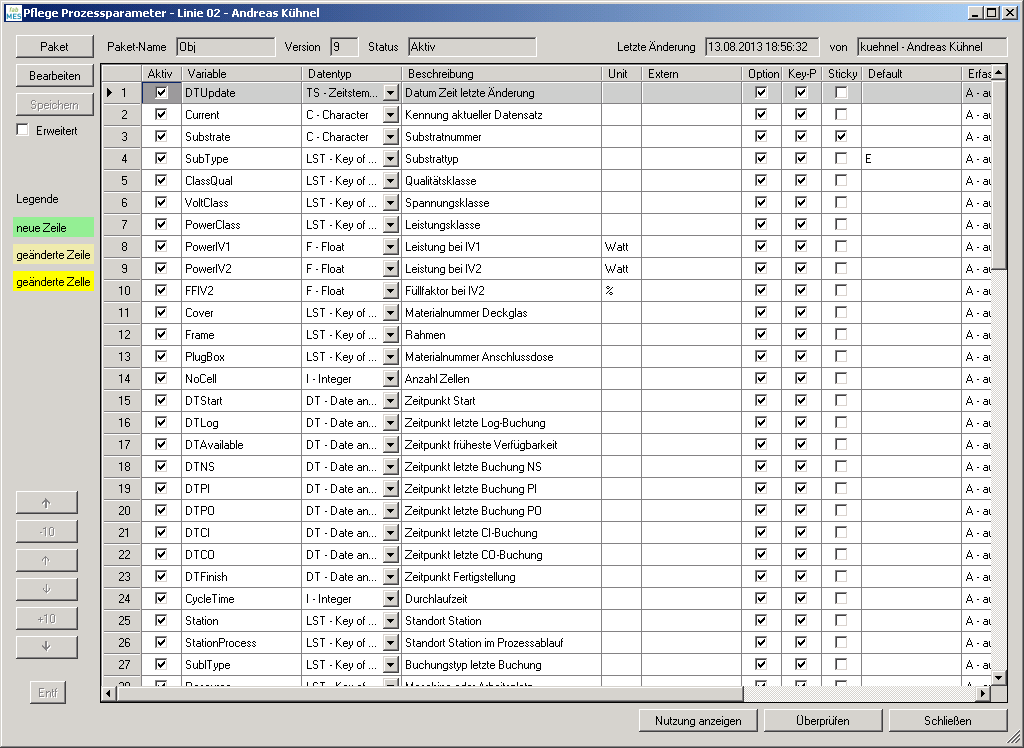Click the thin down-arrow move-down button
Image resolution: width=1024 pixels, height=748 pixels.
(46, 589)
